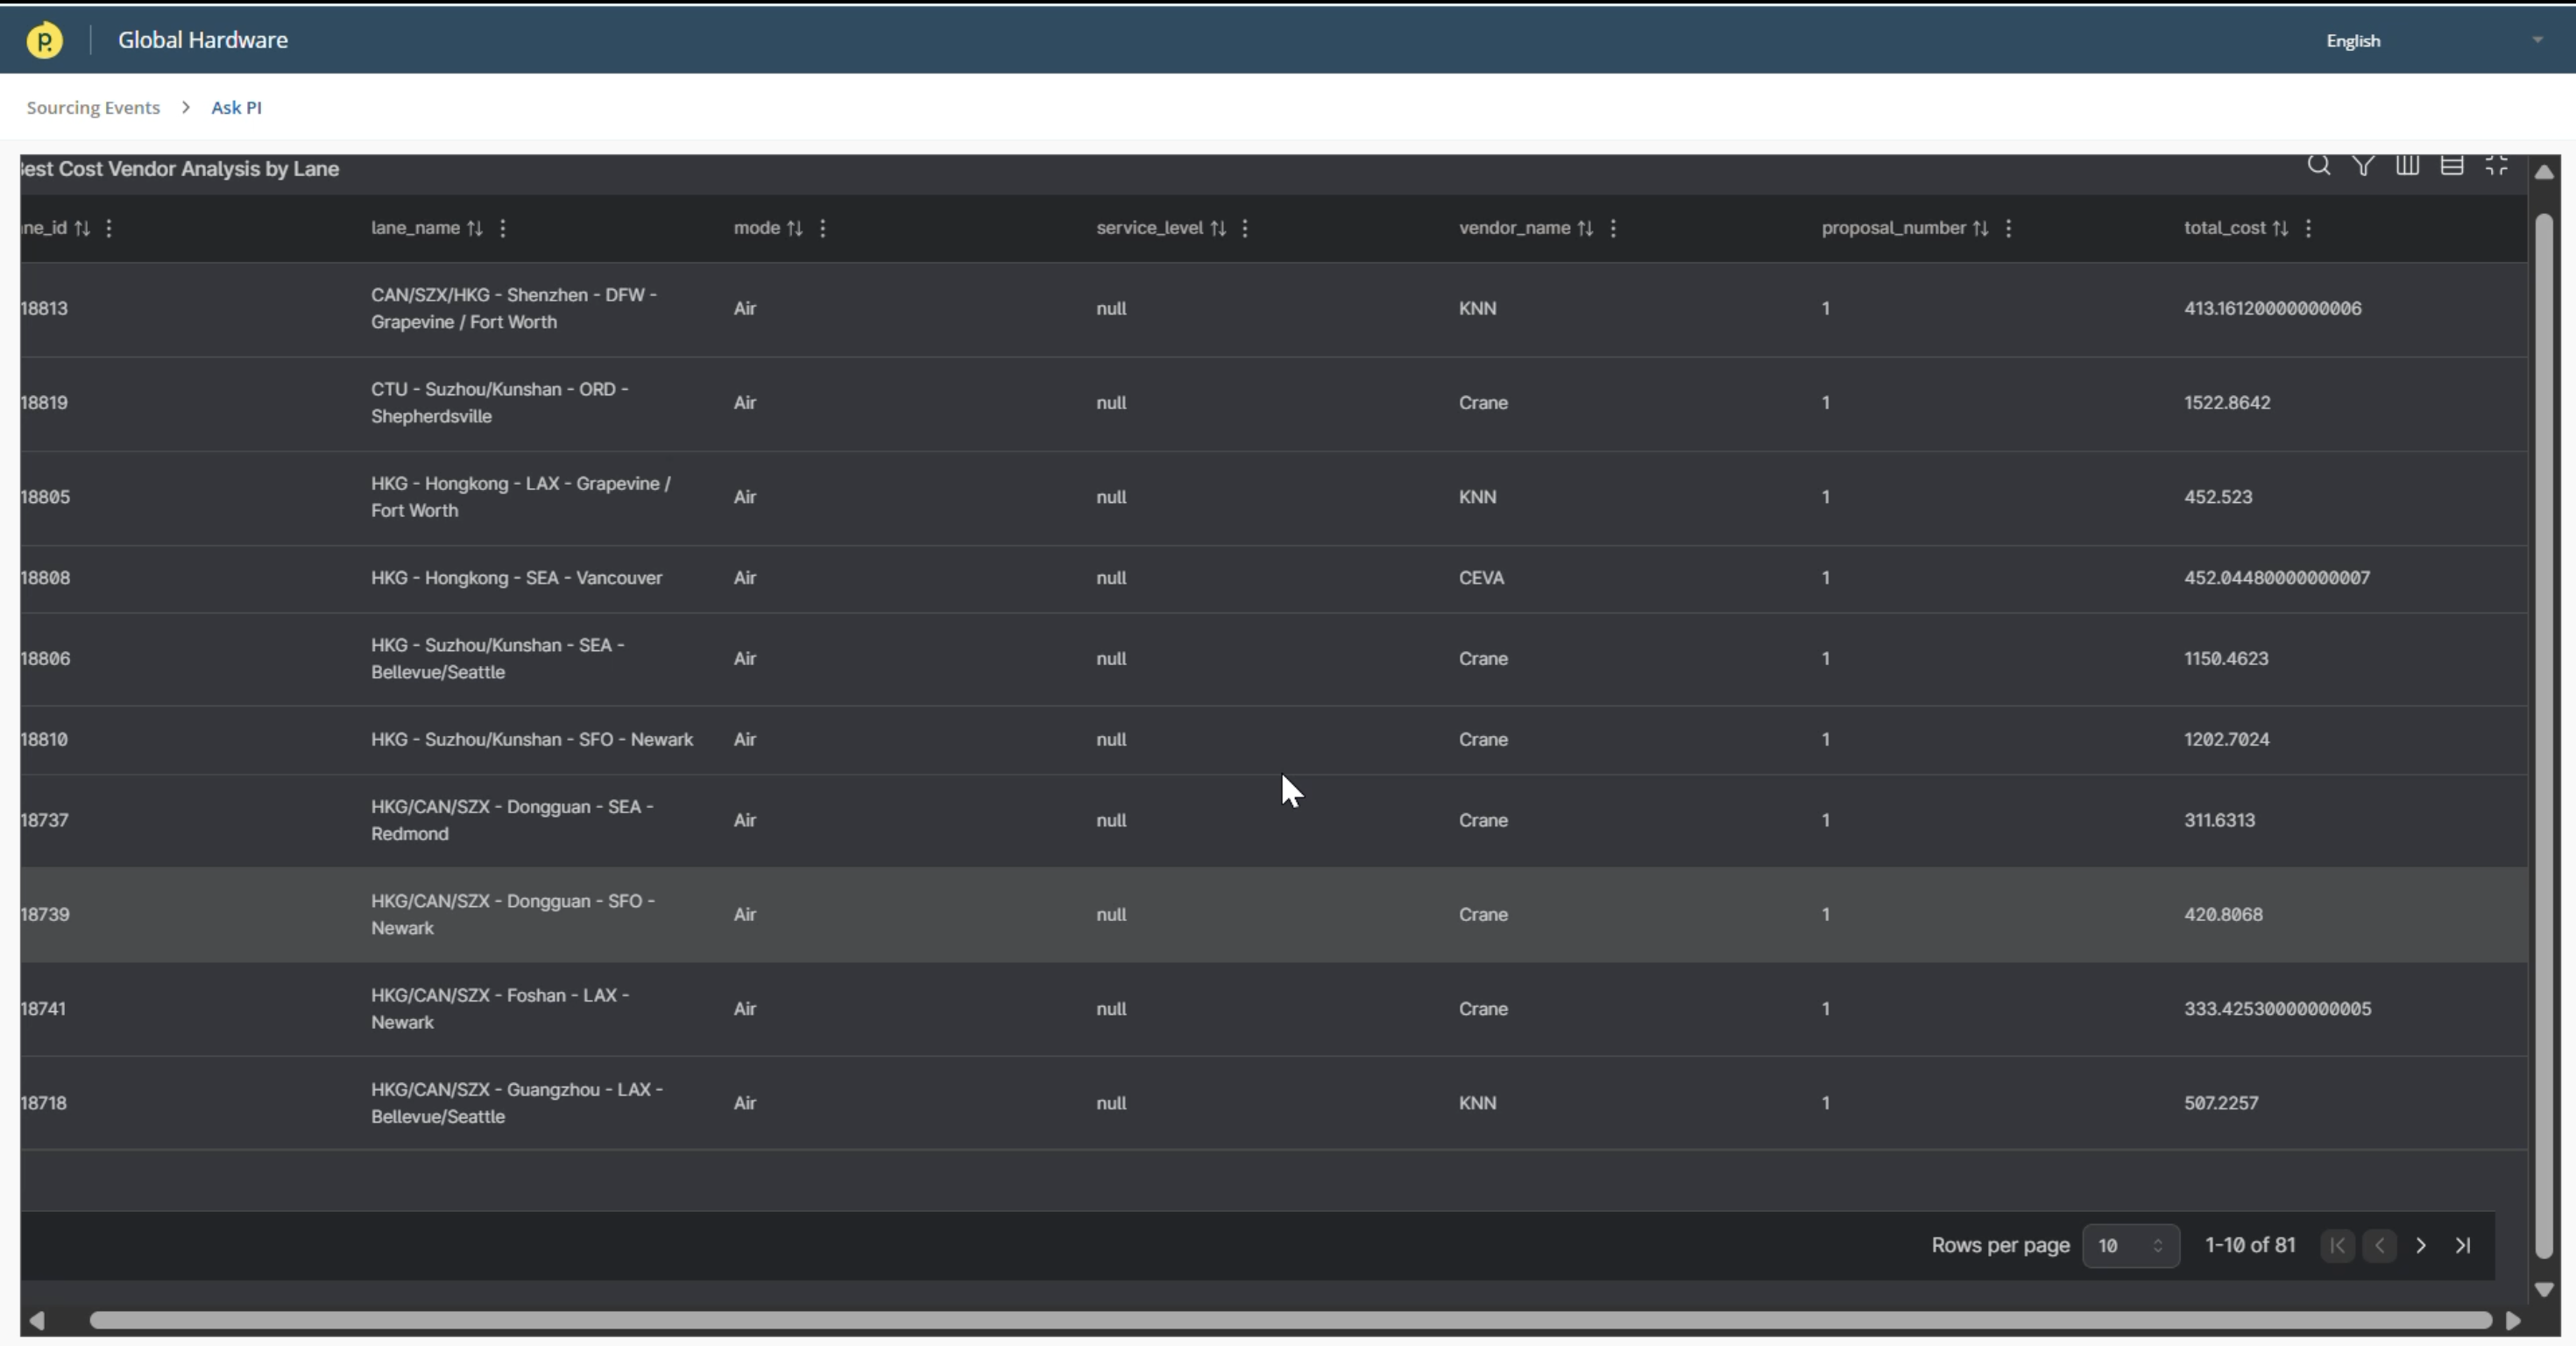Open the lane_name column options menu
This screenshot has height=1346, width=2576.
(x=503, y=228)
